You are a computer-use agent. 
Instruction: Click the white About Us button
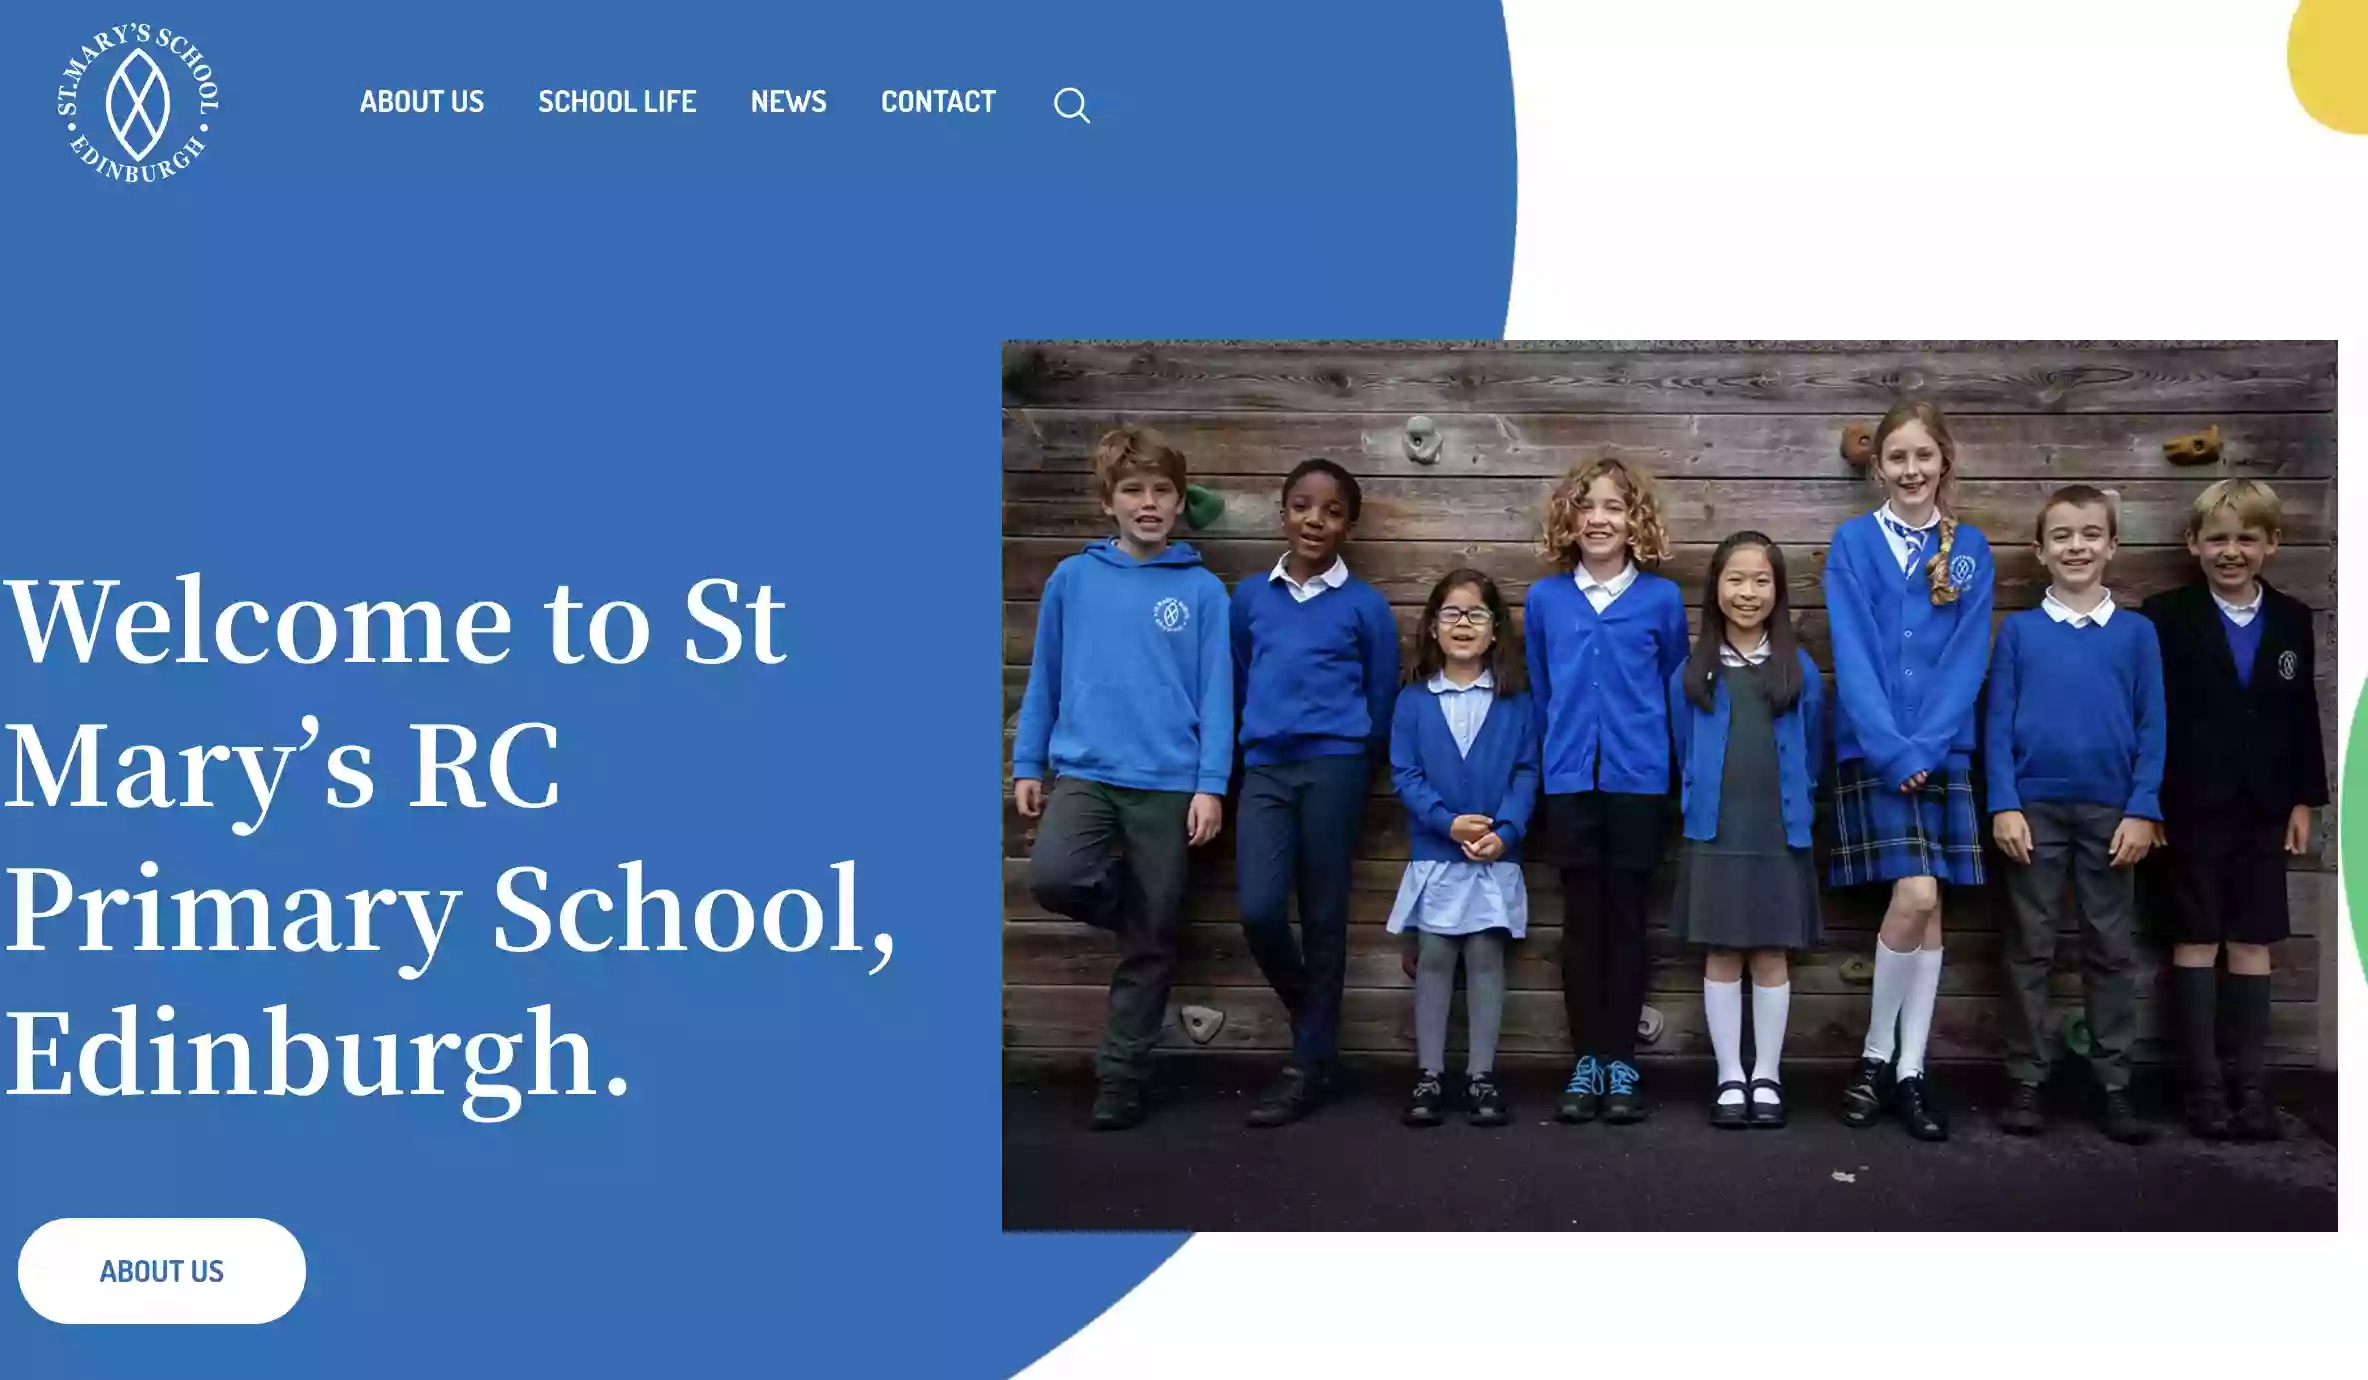point(162,1271)
